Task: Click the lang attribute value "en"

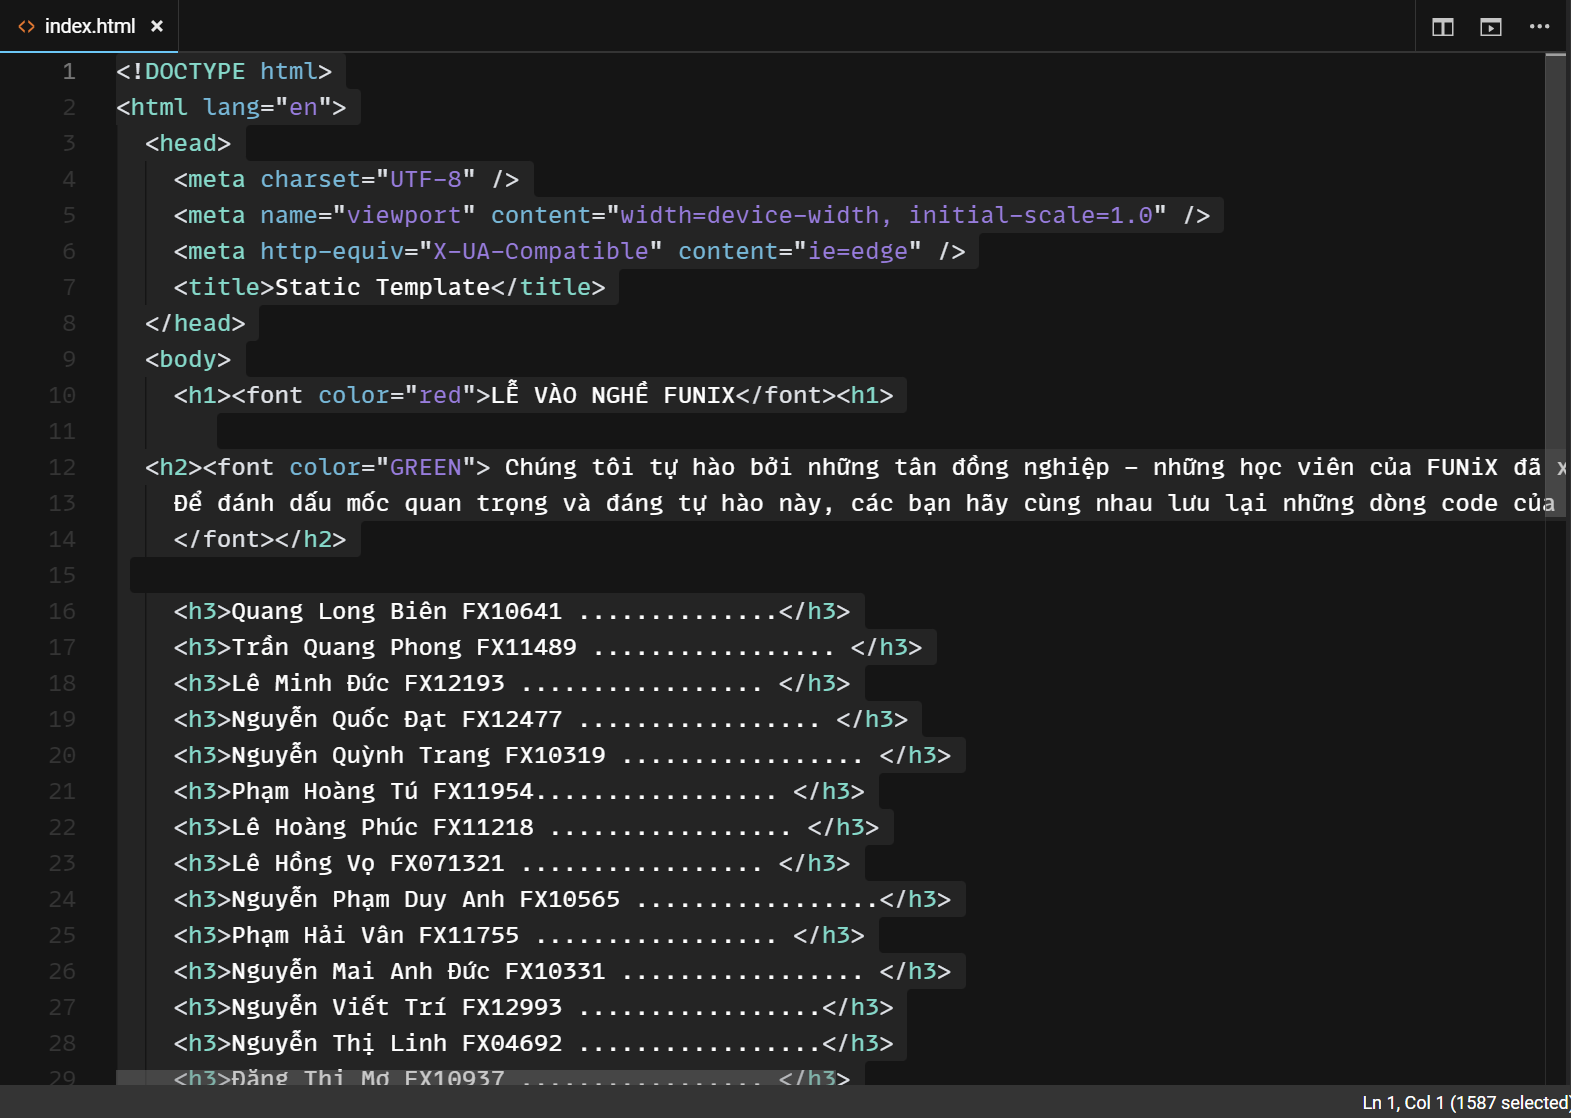Action: coord(303,108)
